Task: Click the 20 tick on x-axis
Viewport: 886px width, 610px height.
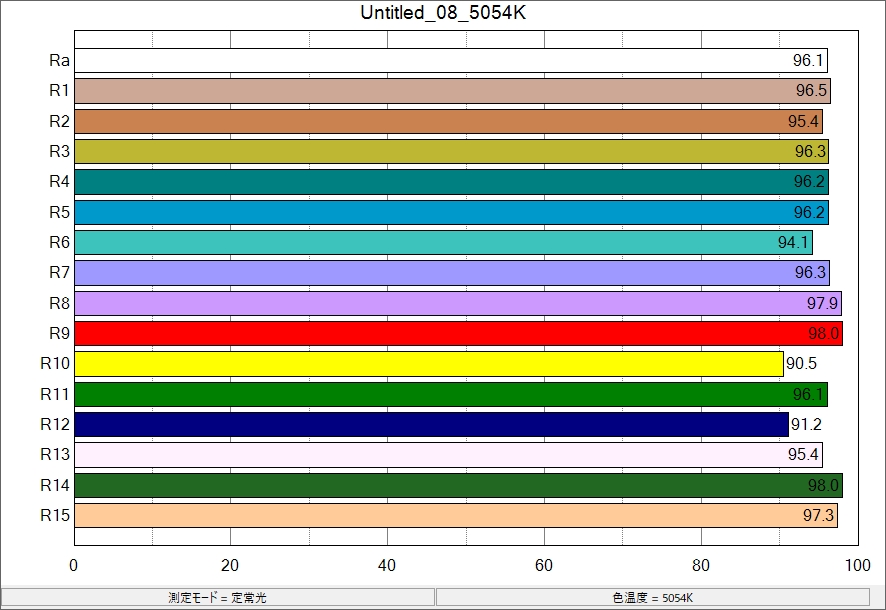Action: [230, 565]
